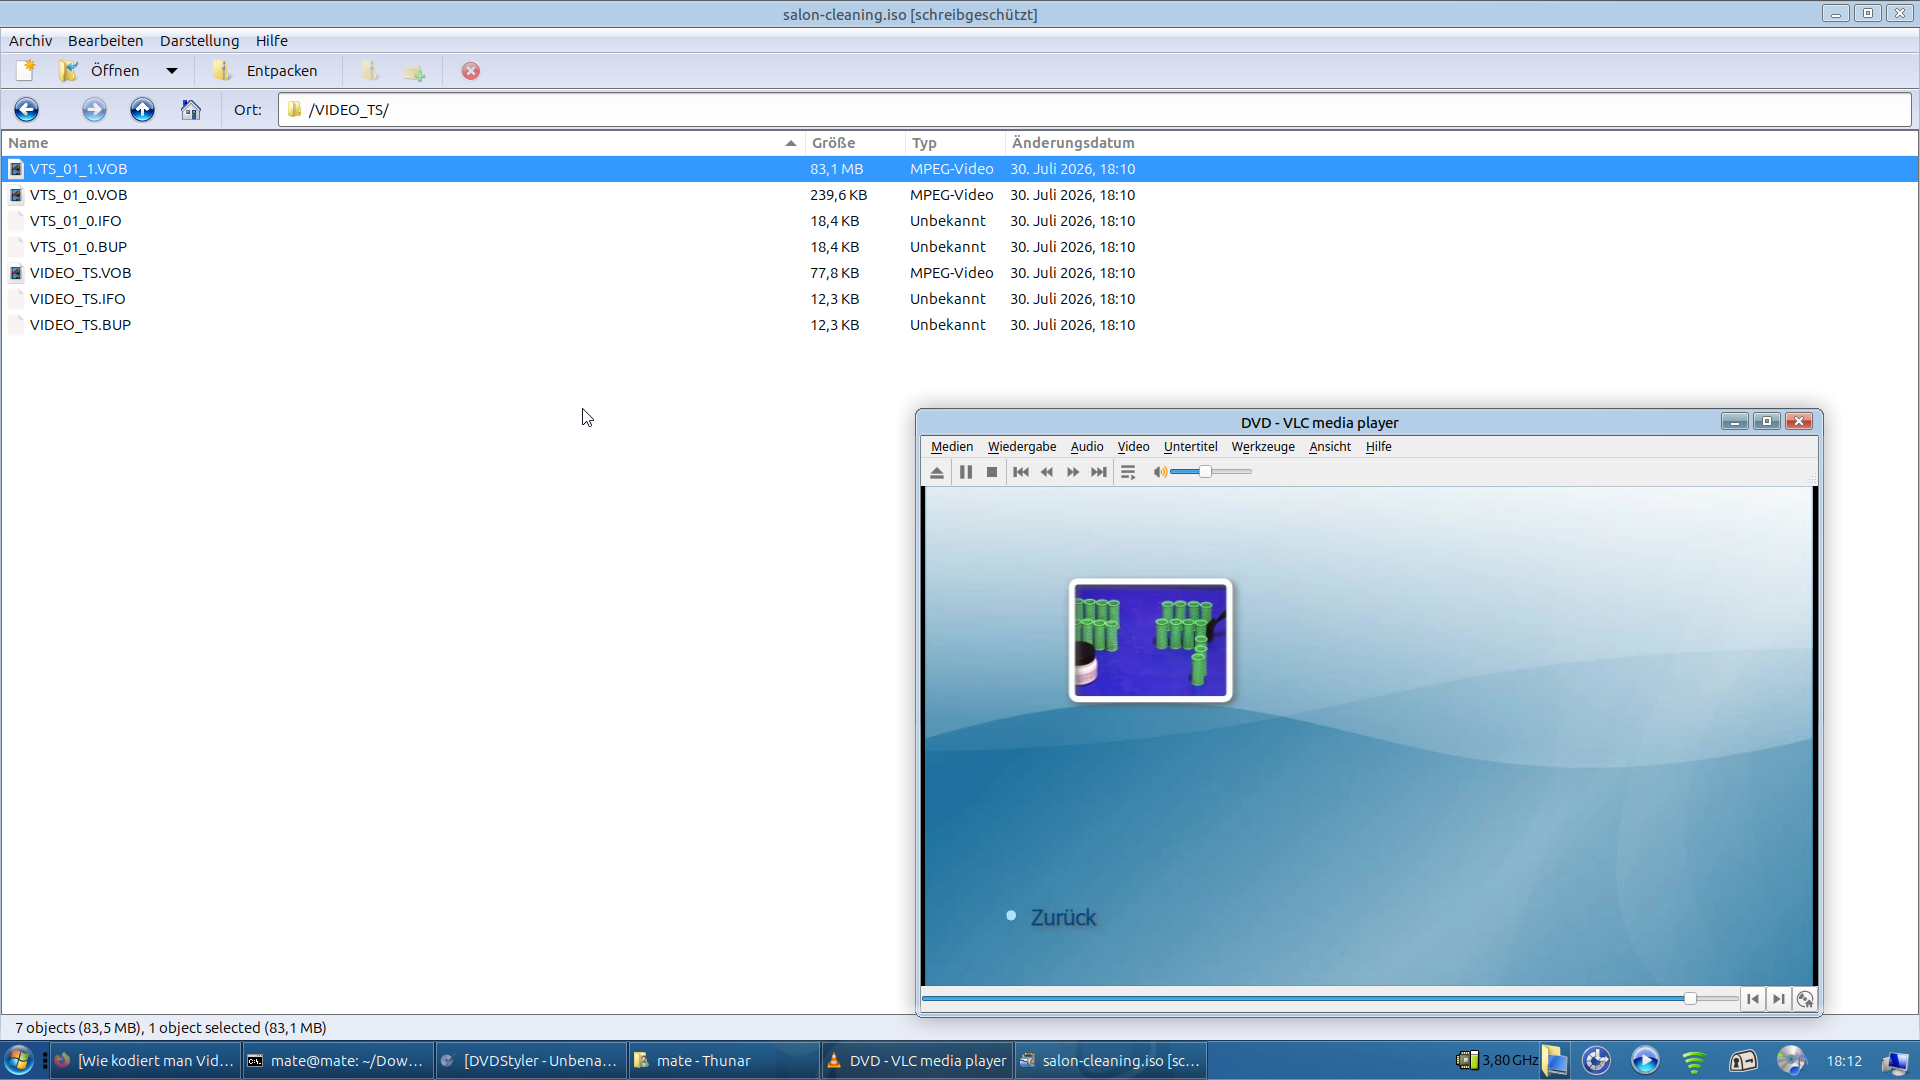Switch to the Firefox window in the taskbar

(145, 1061)
